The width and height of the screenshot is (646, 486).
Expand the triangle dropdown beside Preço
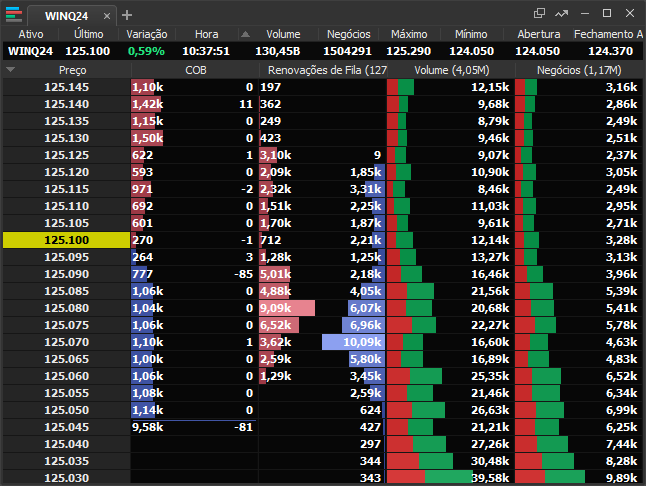click(x=11, y=70)
